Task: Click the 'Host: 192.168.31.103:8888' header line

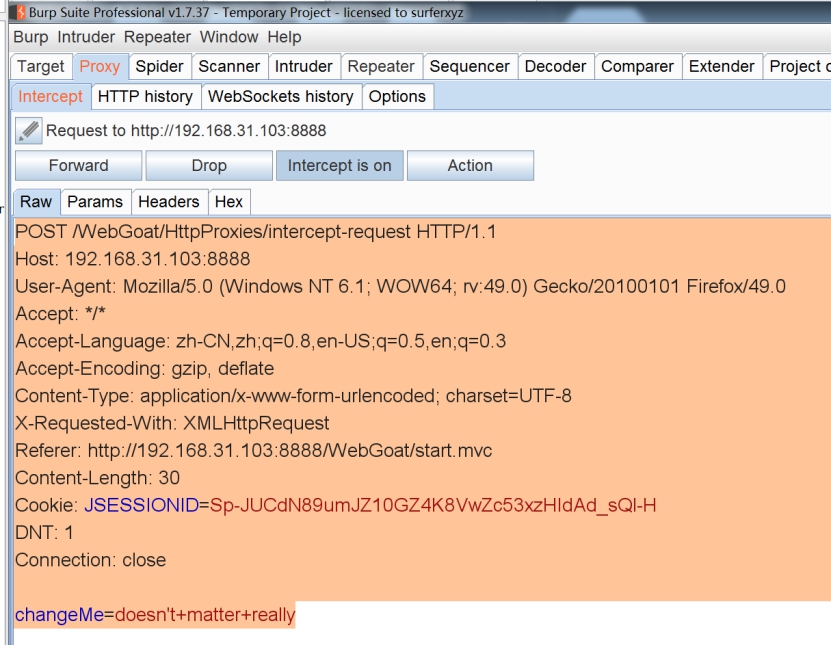Action: (132, 259)
